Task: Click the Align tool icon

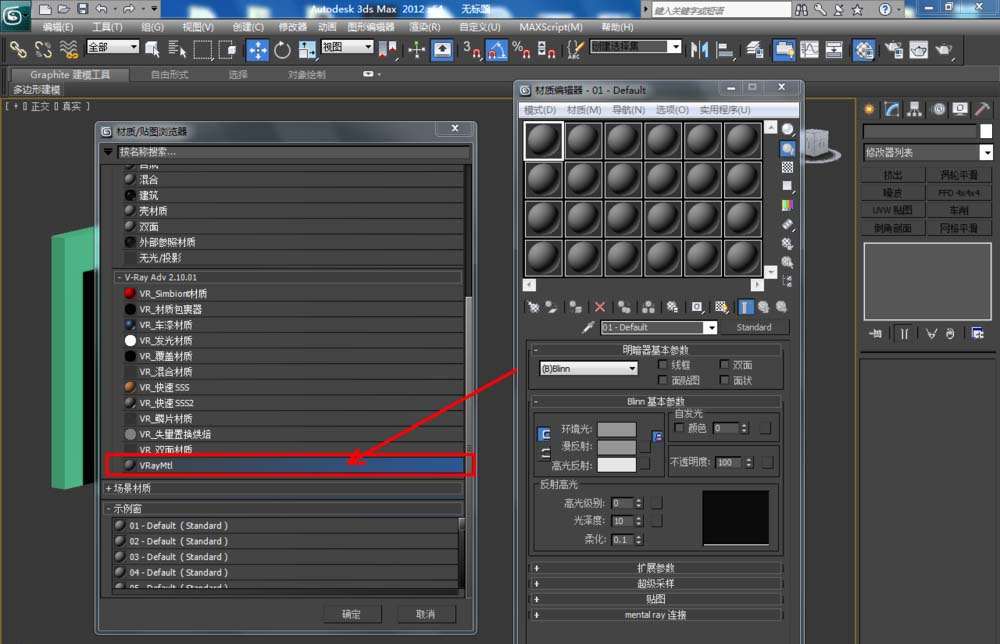Action: [x=725, y=49]
